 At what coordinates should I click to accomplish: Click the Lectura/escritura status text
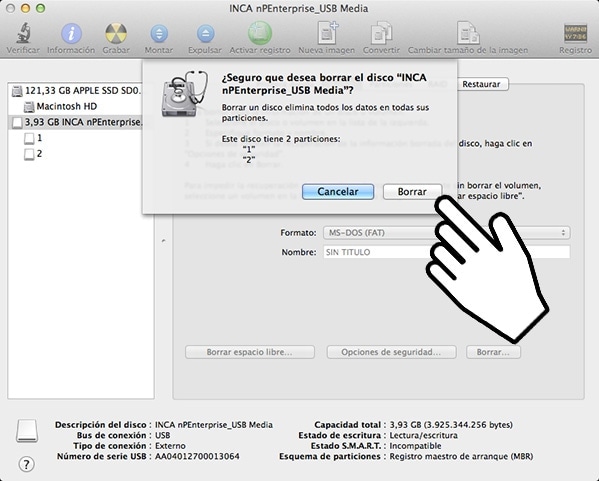tap(423, 436)
